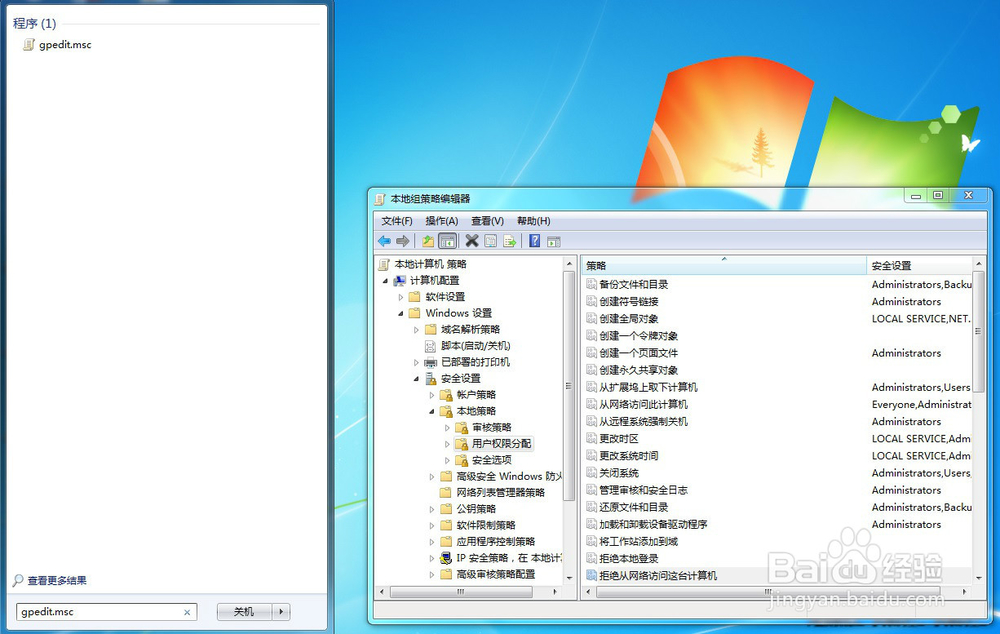
Task: Click the 关机 shutdown button
Action: 244,612
